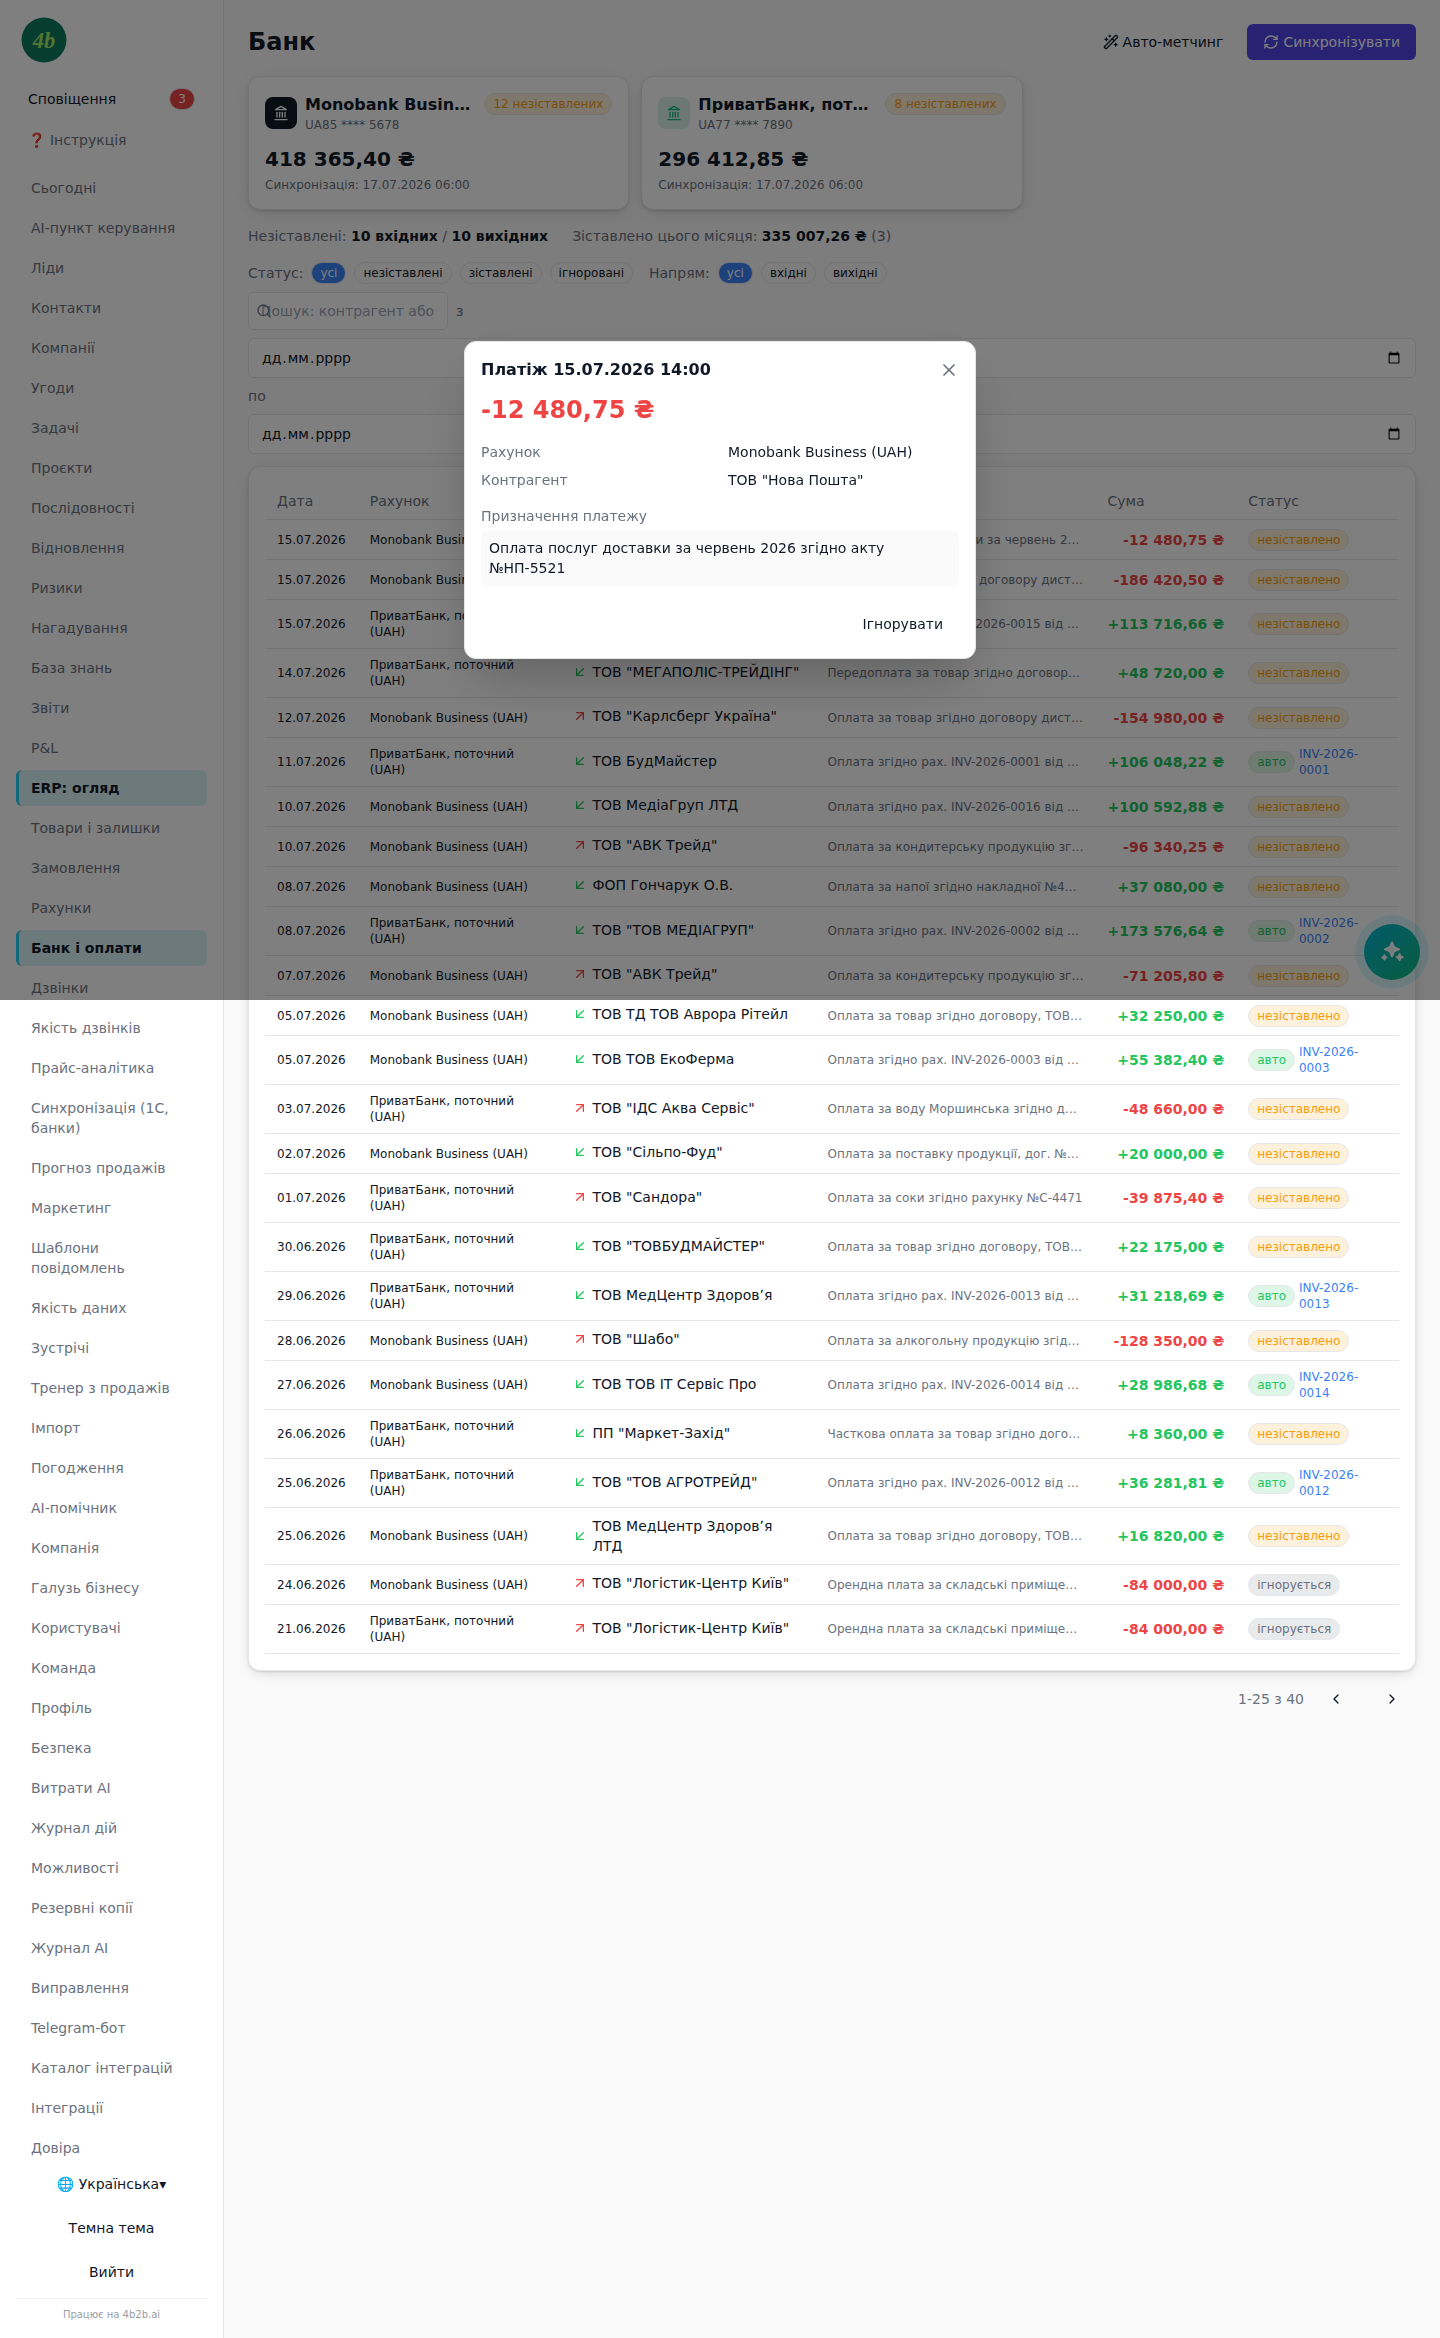1440x2338 pixels.
Task: Filter direction by вхідні
Action: click(x=788, y=273)
